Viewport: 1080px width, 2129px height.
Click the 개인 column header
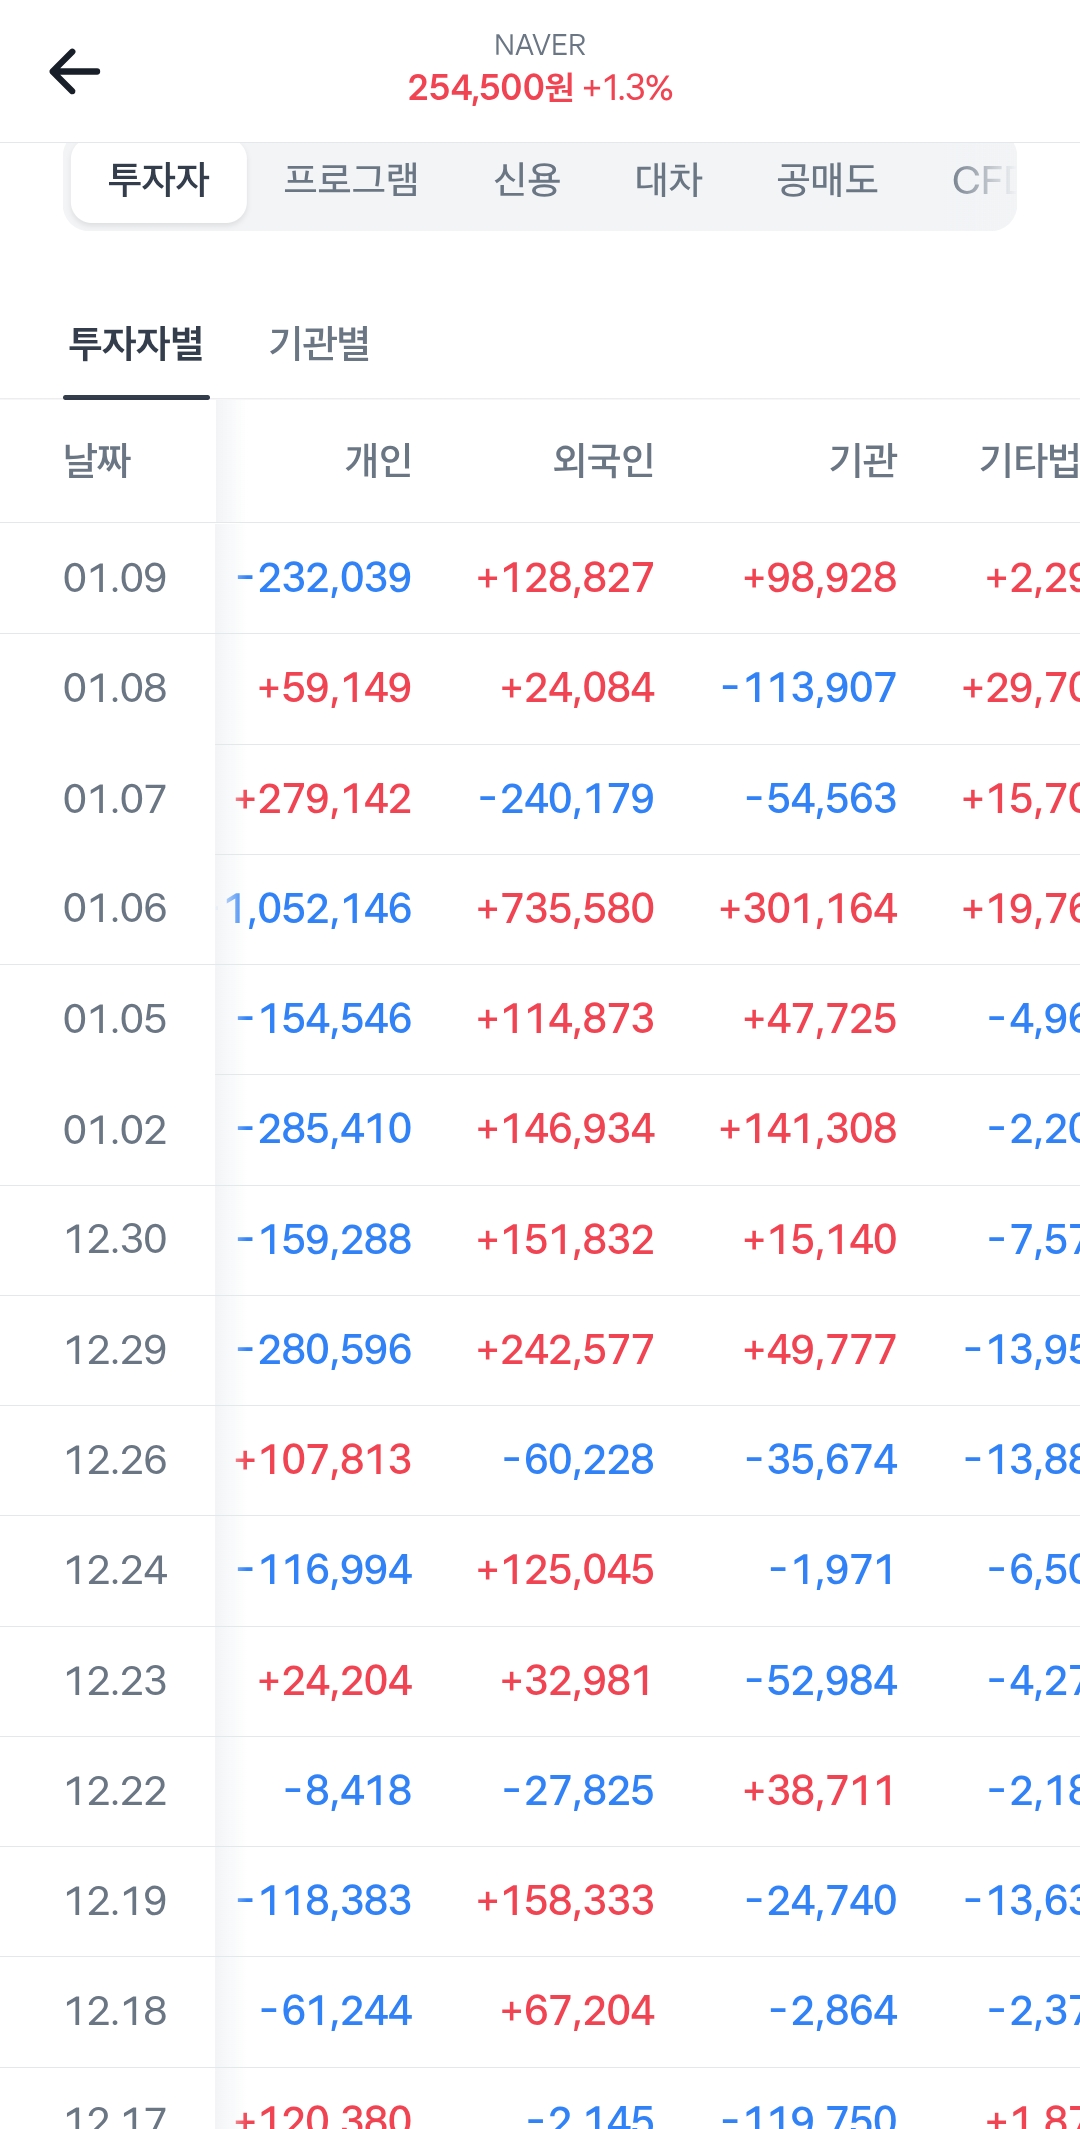tap(379, 461)
